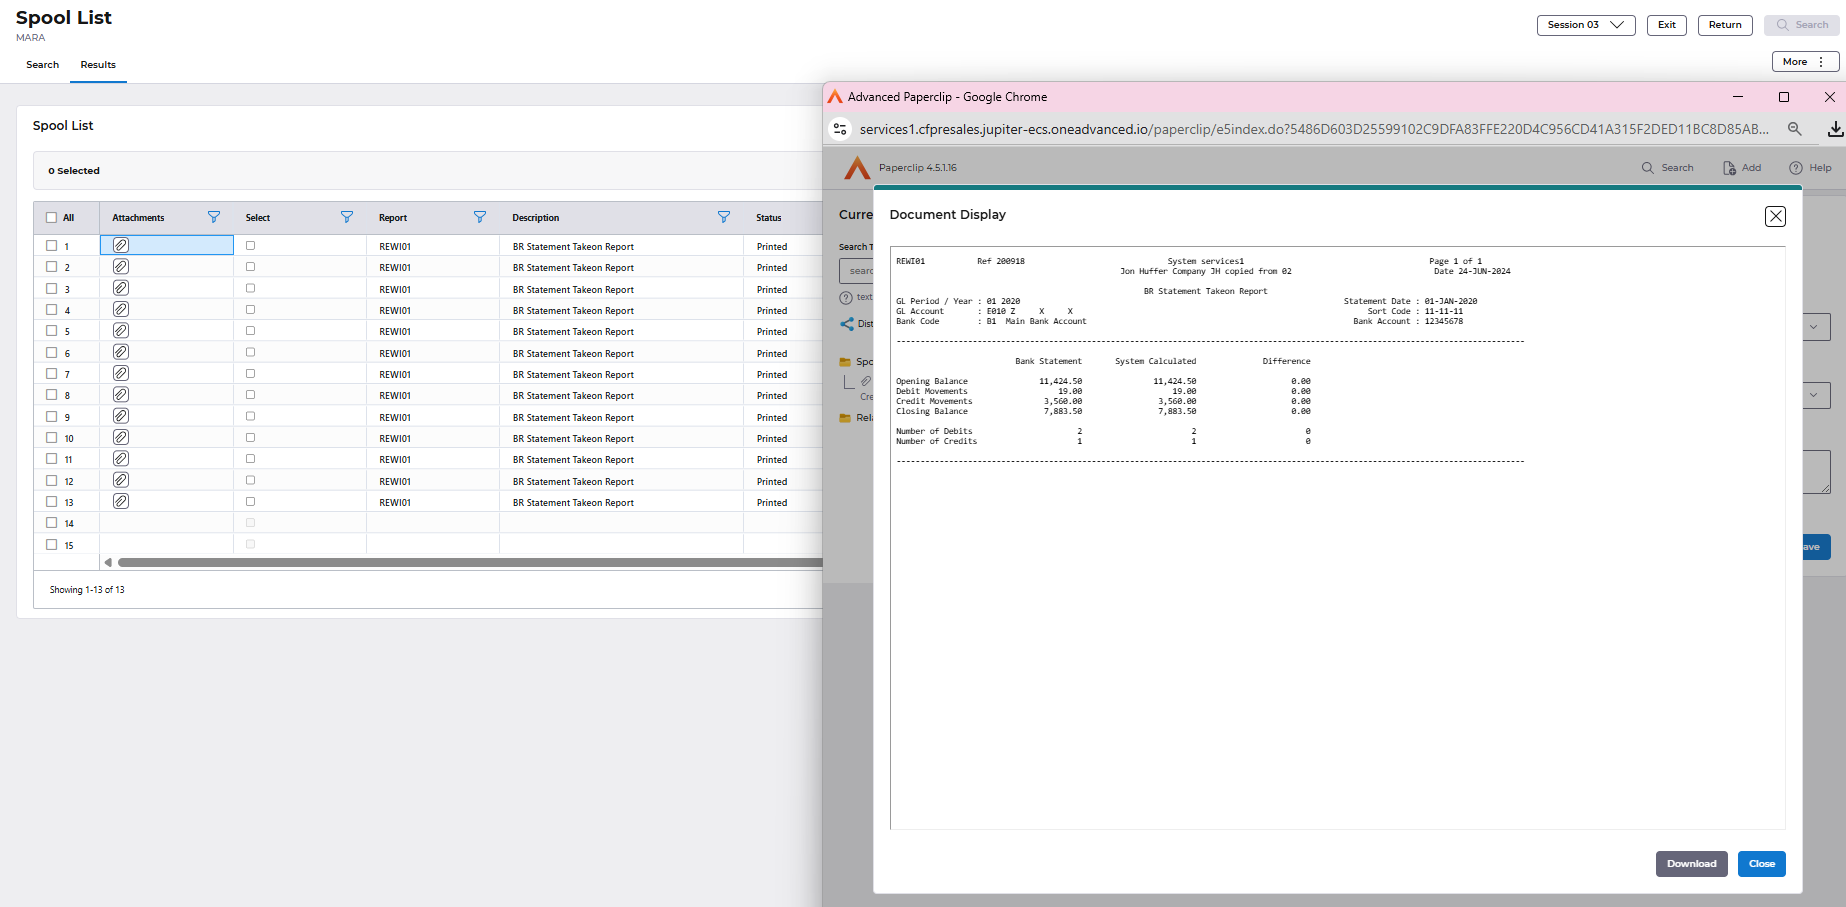Select the Results tab
The height and width of the screenshot is (907, 1846).
click(x=98, y=65)
